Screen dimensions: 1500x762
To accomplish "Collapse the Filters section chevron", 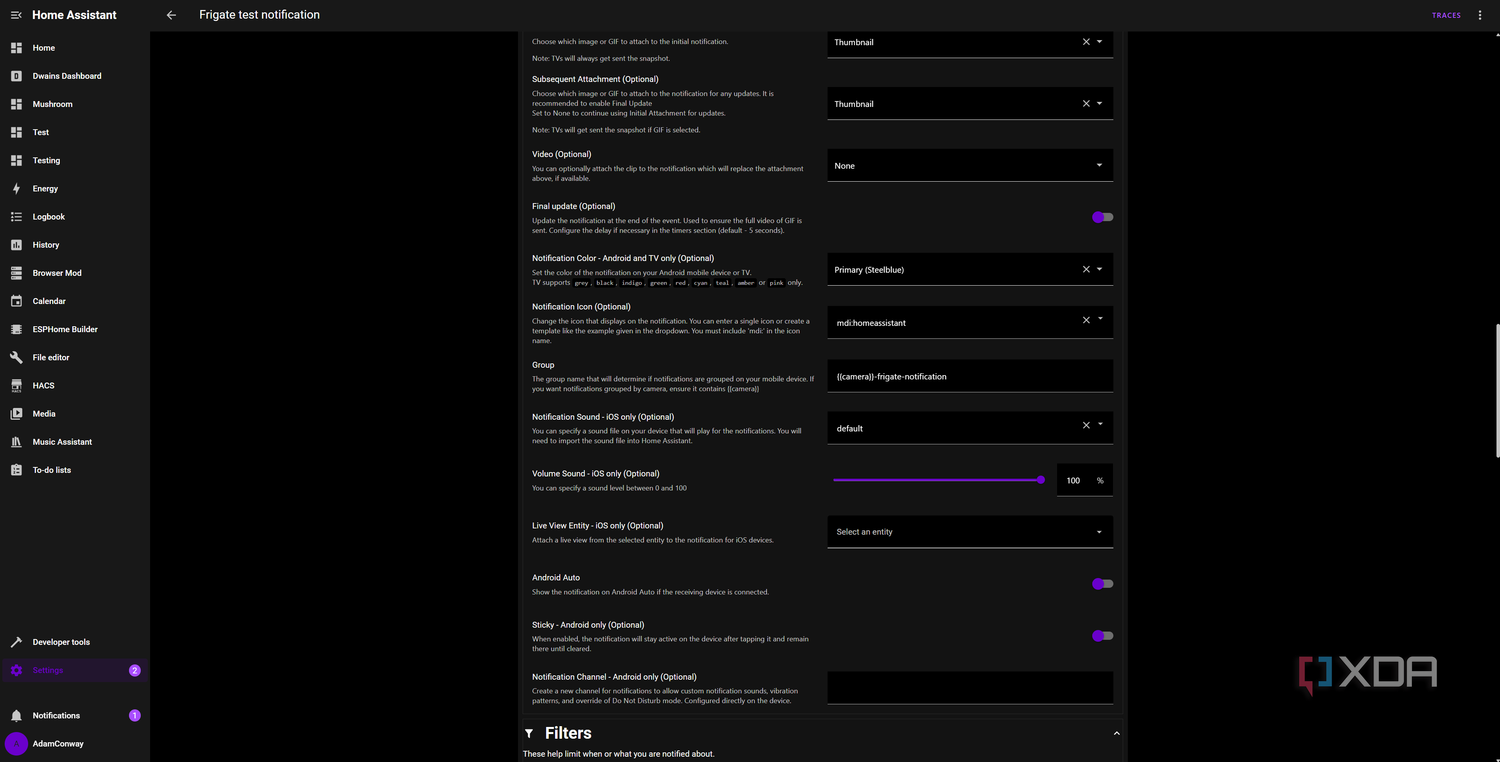I will (x=1116, y=734).
